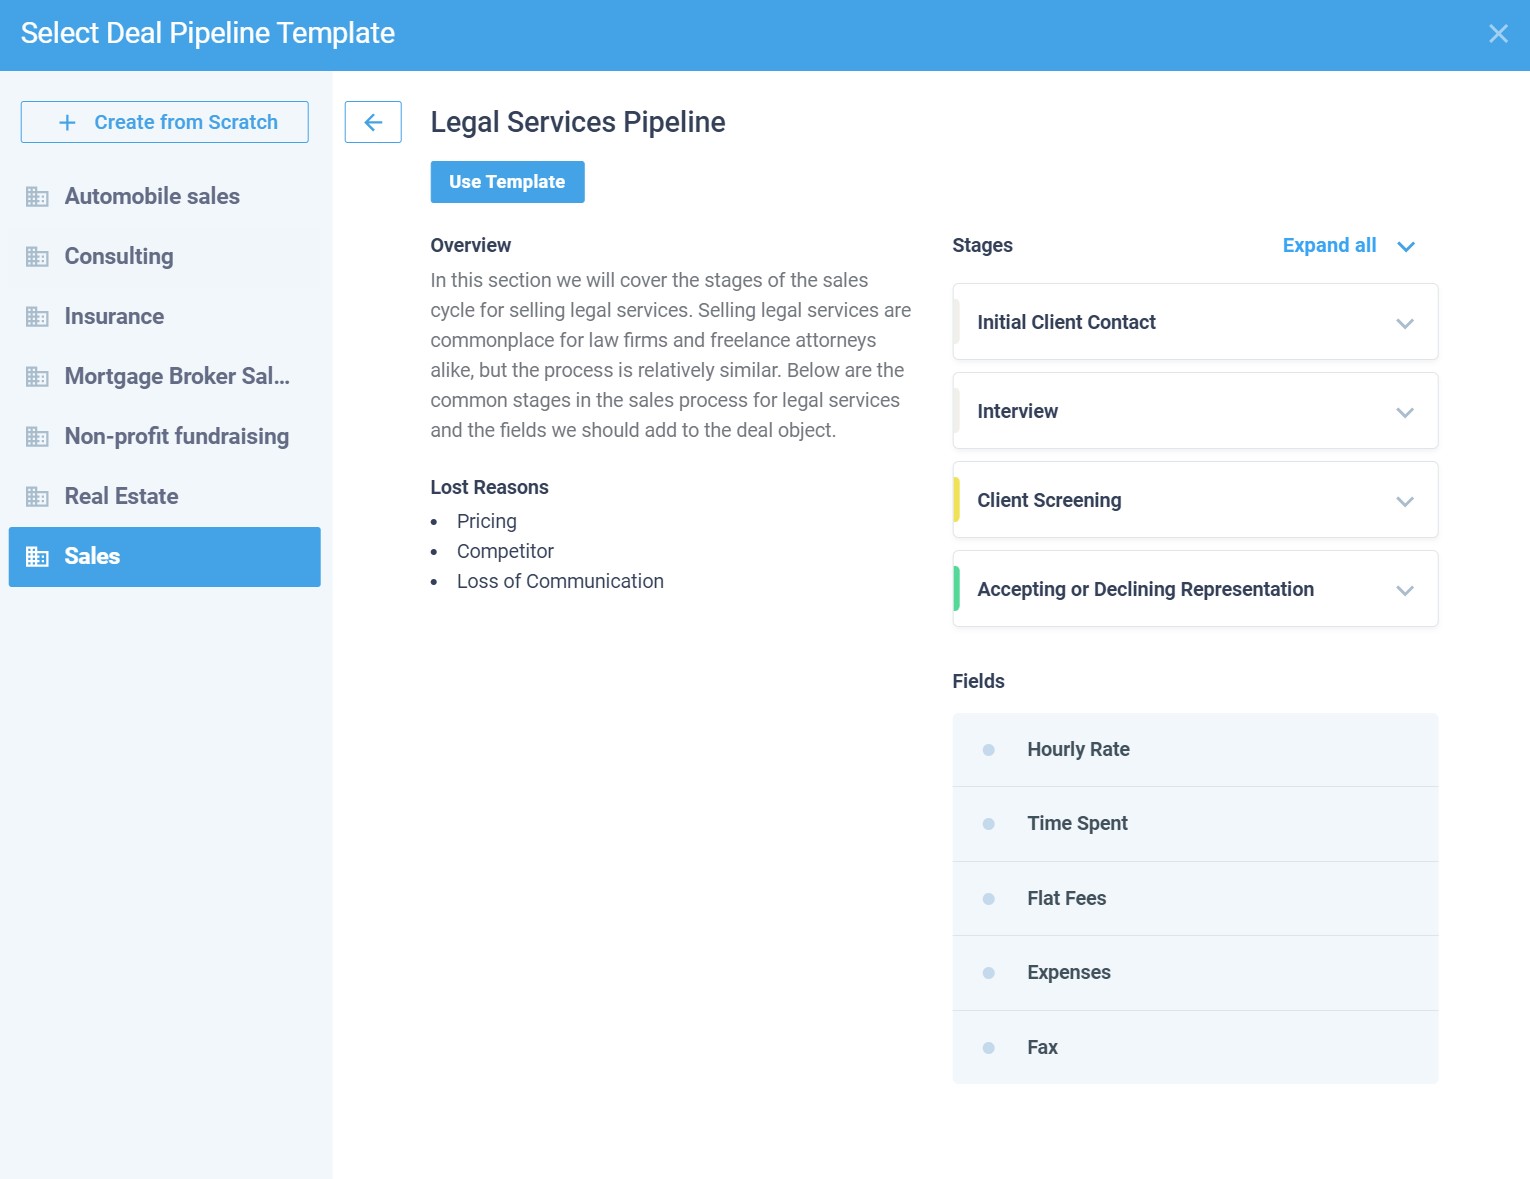Image resolution: width=1530 pixels, height=1179 pixels.
Task: Select the Sales template category
Action: 165,557
